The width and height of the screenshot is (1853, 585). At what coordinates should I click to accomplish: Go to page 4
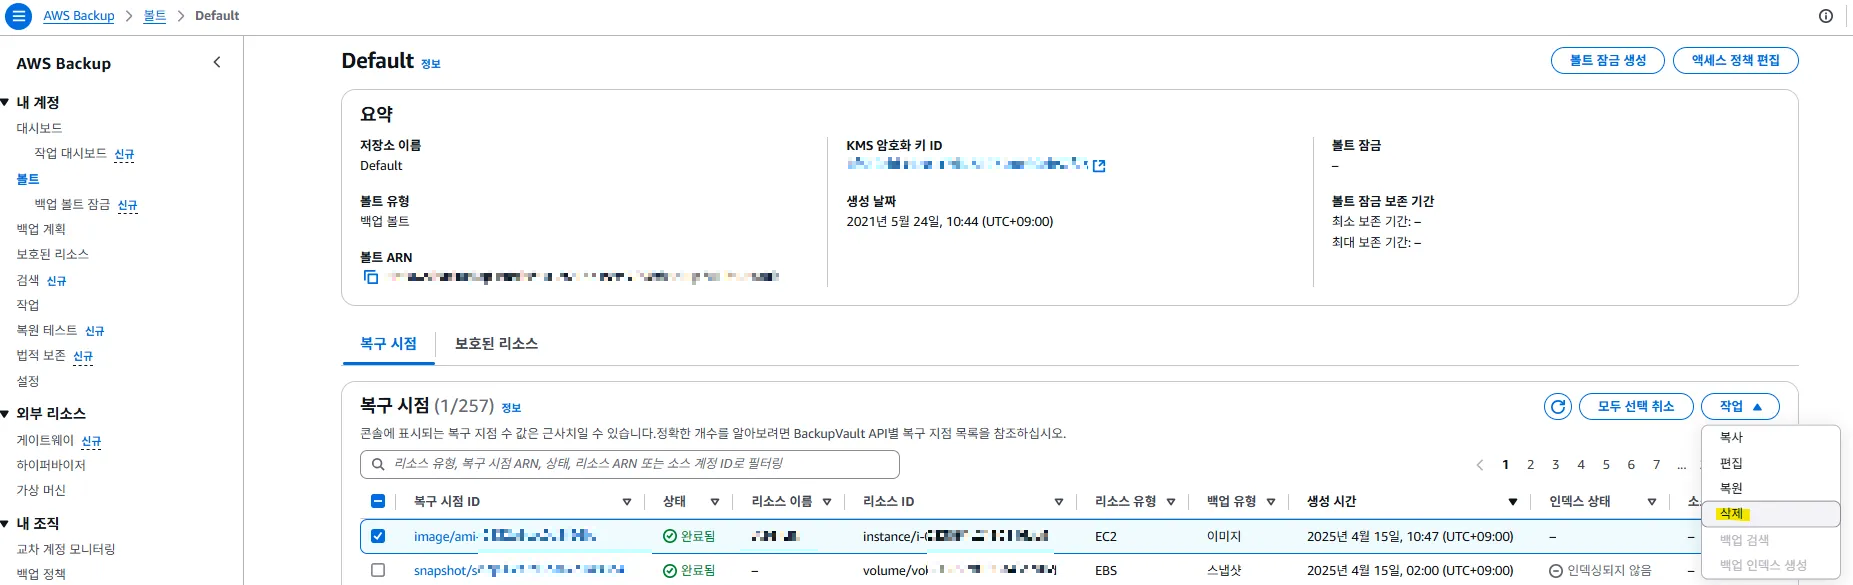click(1581, 465)
